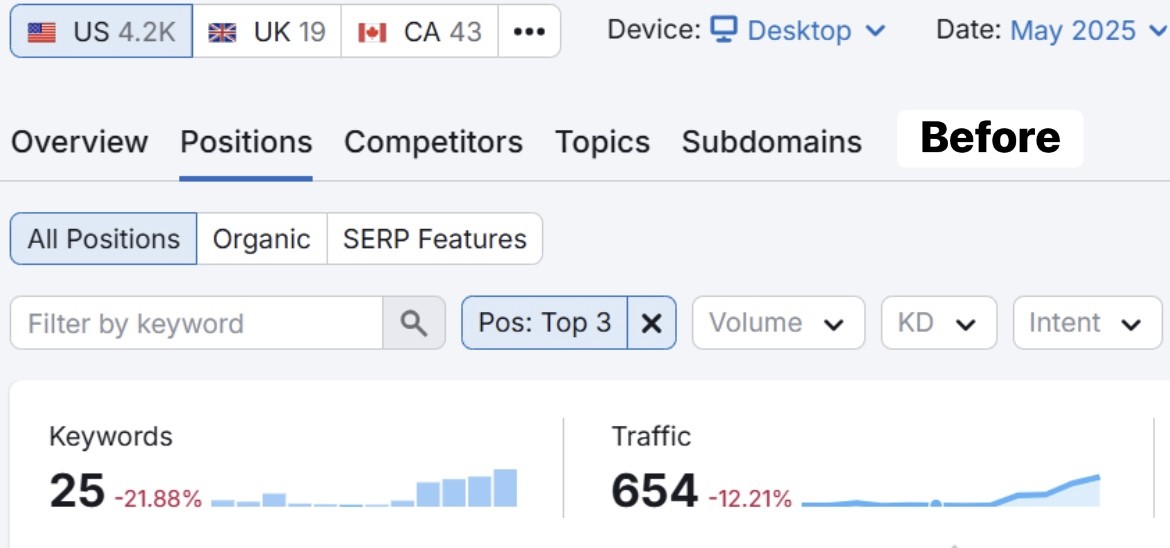Focus the Filter by keyword field
1170x548 pixels.
pos(196,323)
